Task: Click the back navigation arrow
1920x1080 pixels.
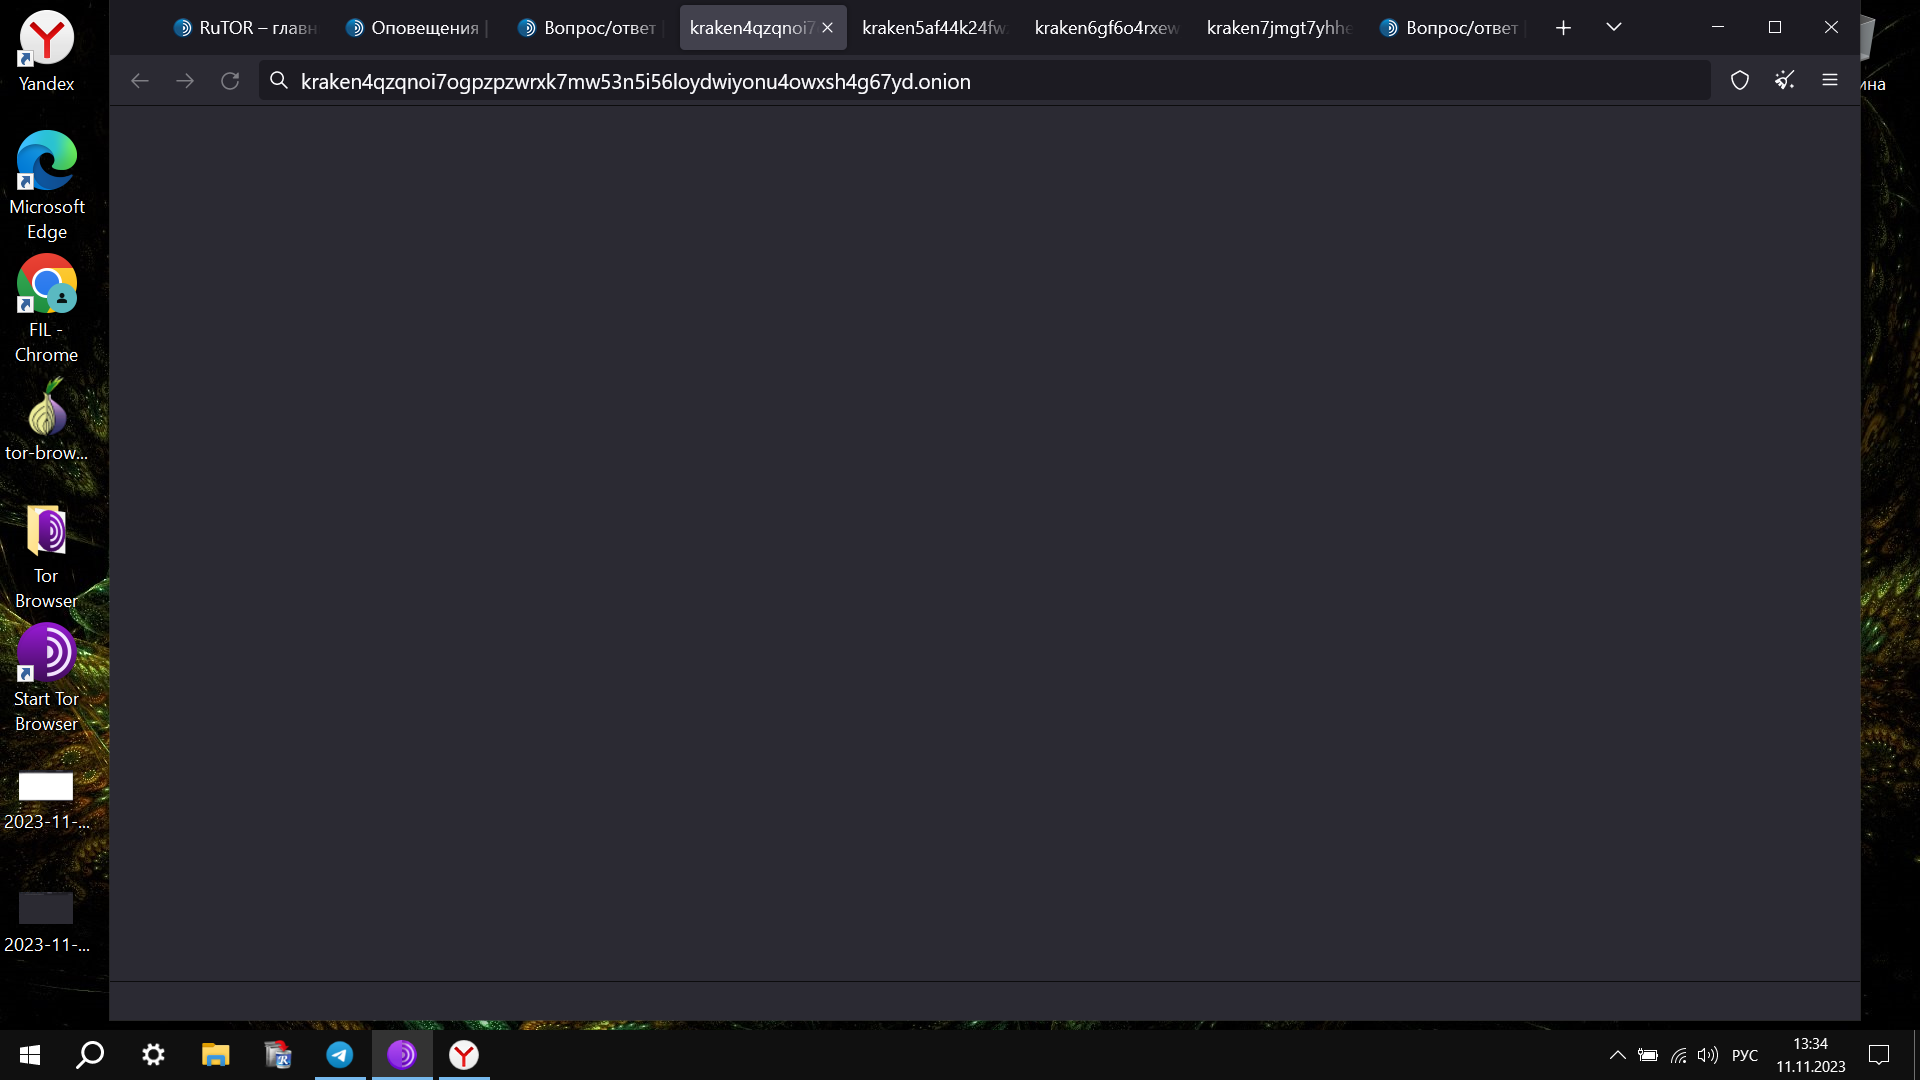Action: point(140,81)
